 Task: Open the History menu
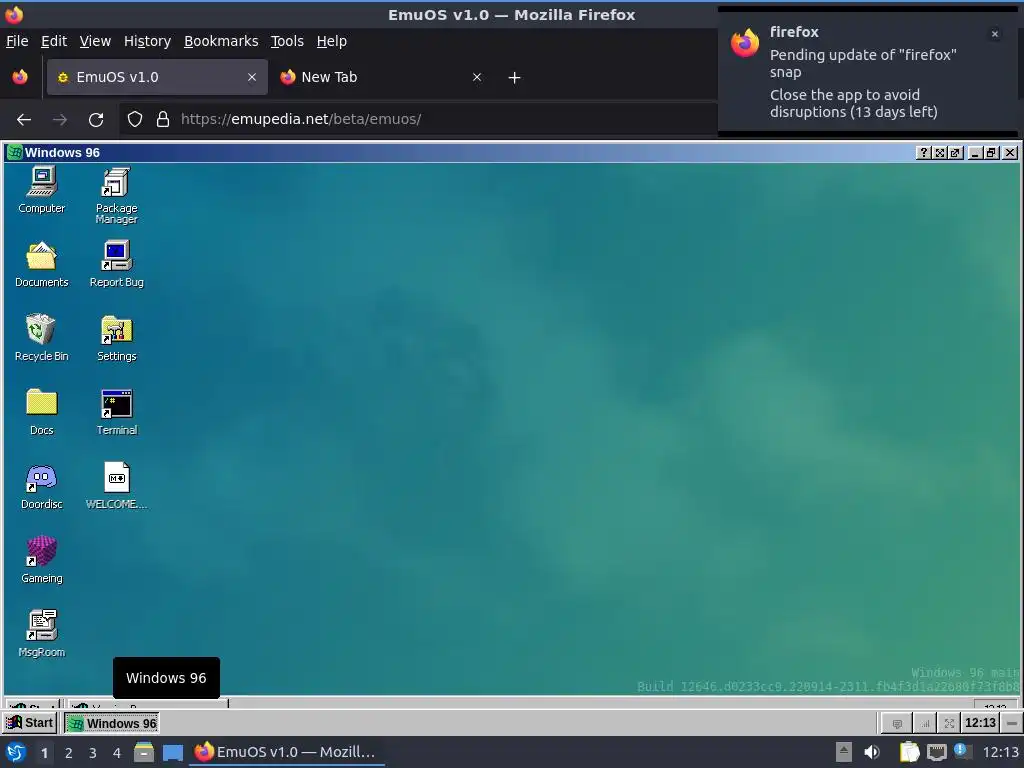147,40
